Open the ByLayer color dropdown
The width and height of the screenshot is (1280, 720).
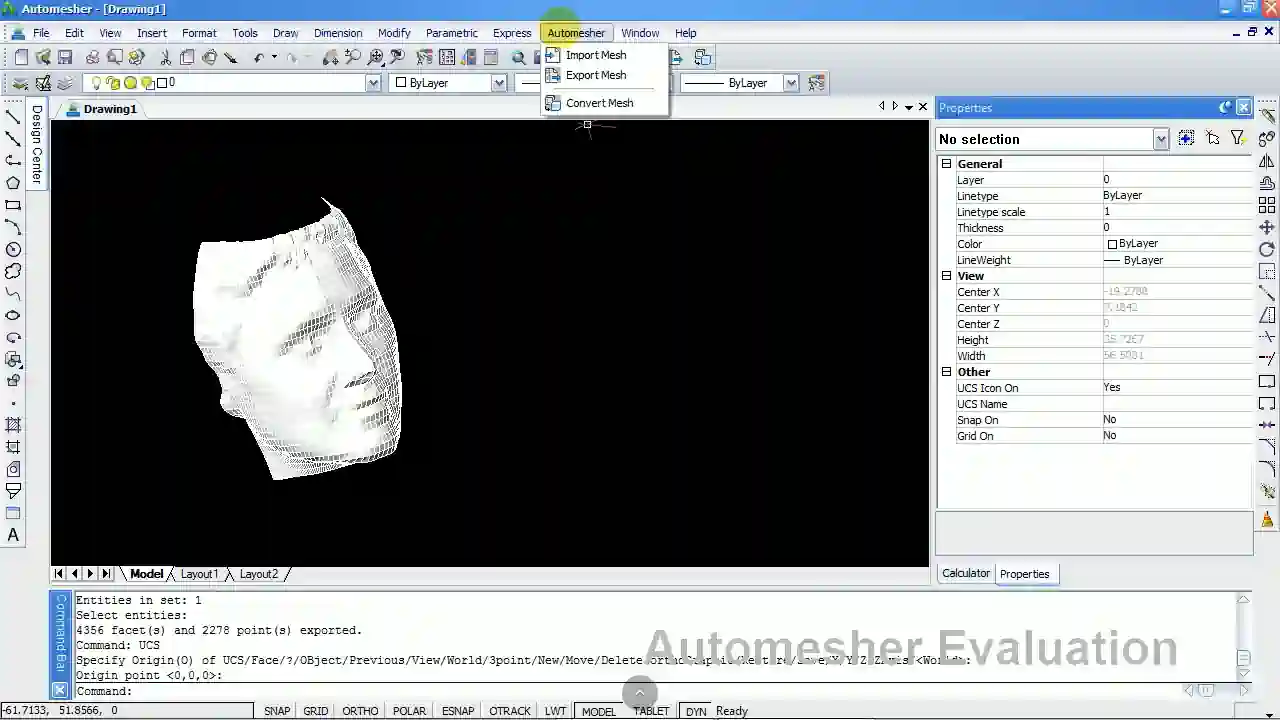497,82
